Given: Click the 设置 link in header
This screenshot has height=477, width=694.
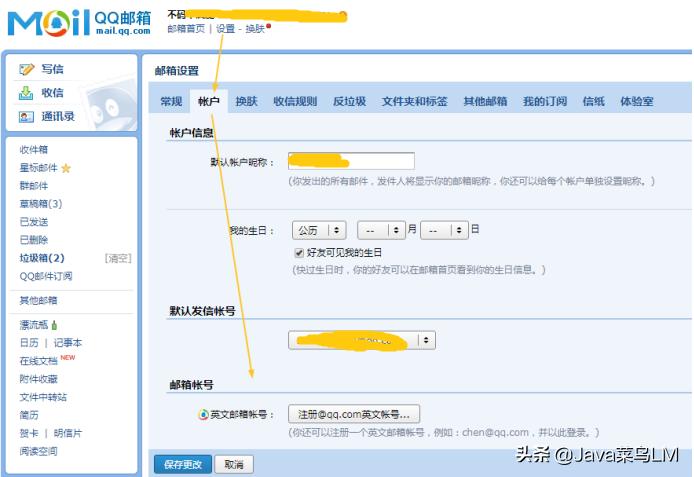Looking at the screenshot, I should (x=225, y=29).
